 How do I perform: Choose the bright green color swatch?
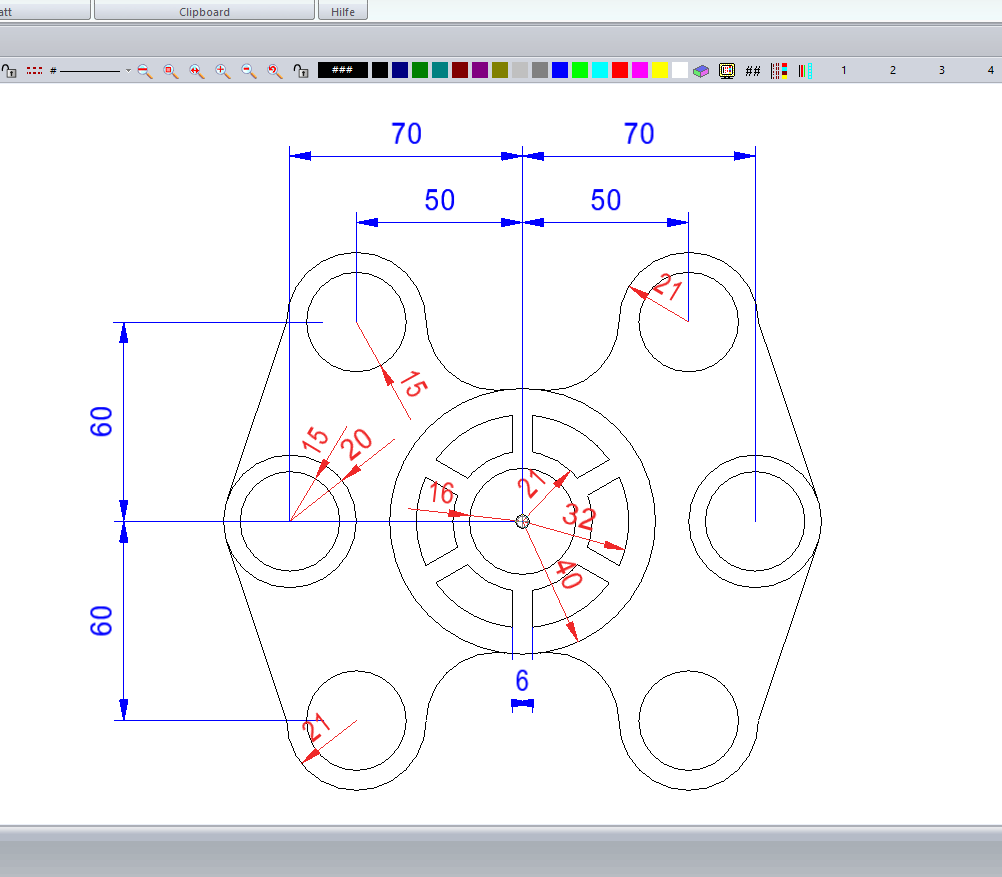pyautogui.click(x=580, y=70)
